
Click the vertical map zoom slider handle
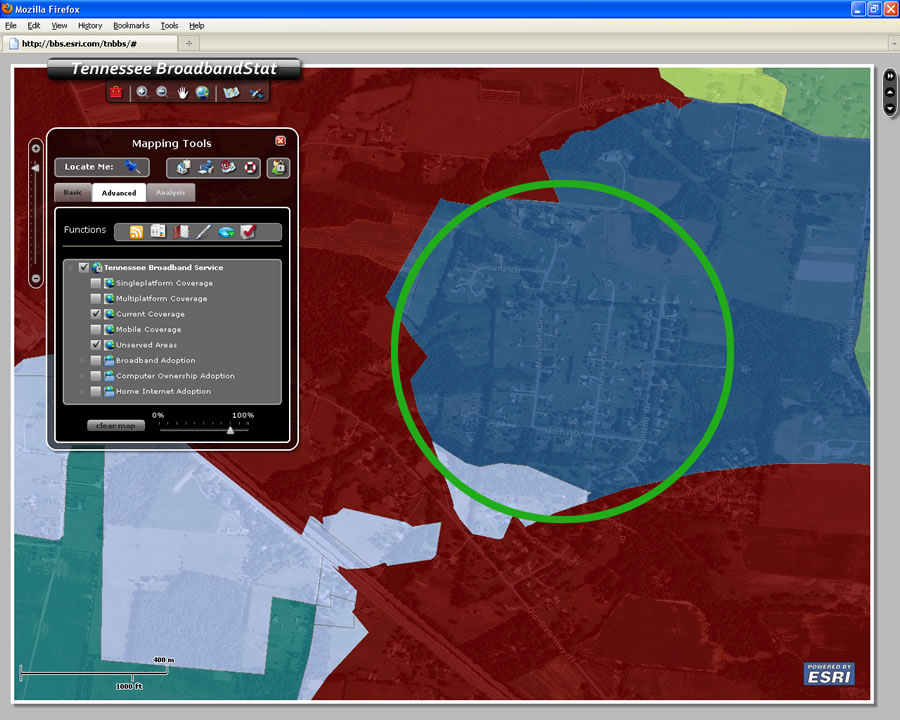pyautogui.click(x=35, y=168)
